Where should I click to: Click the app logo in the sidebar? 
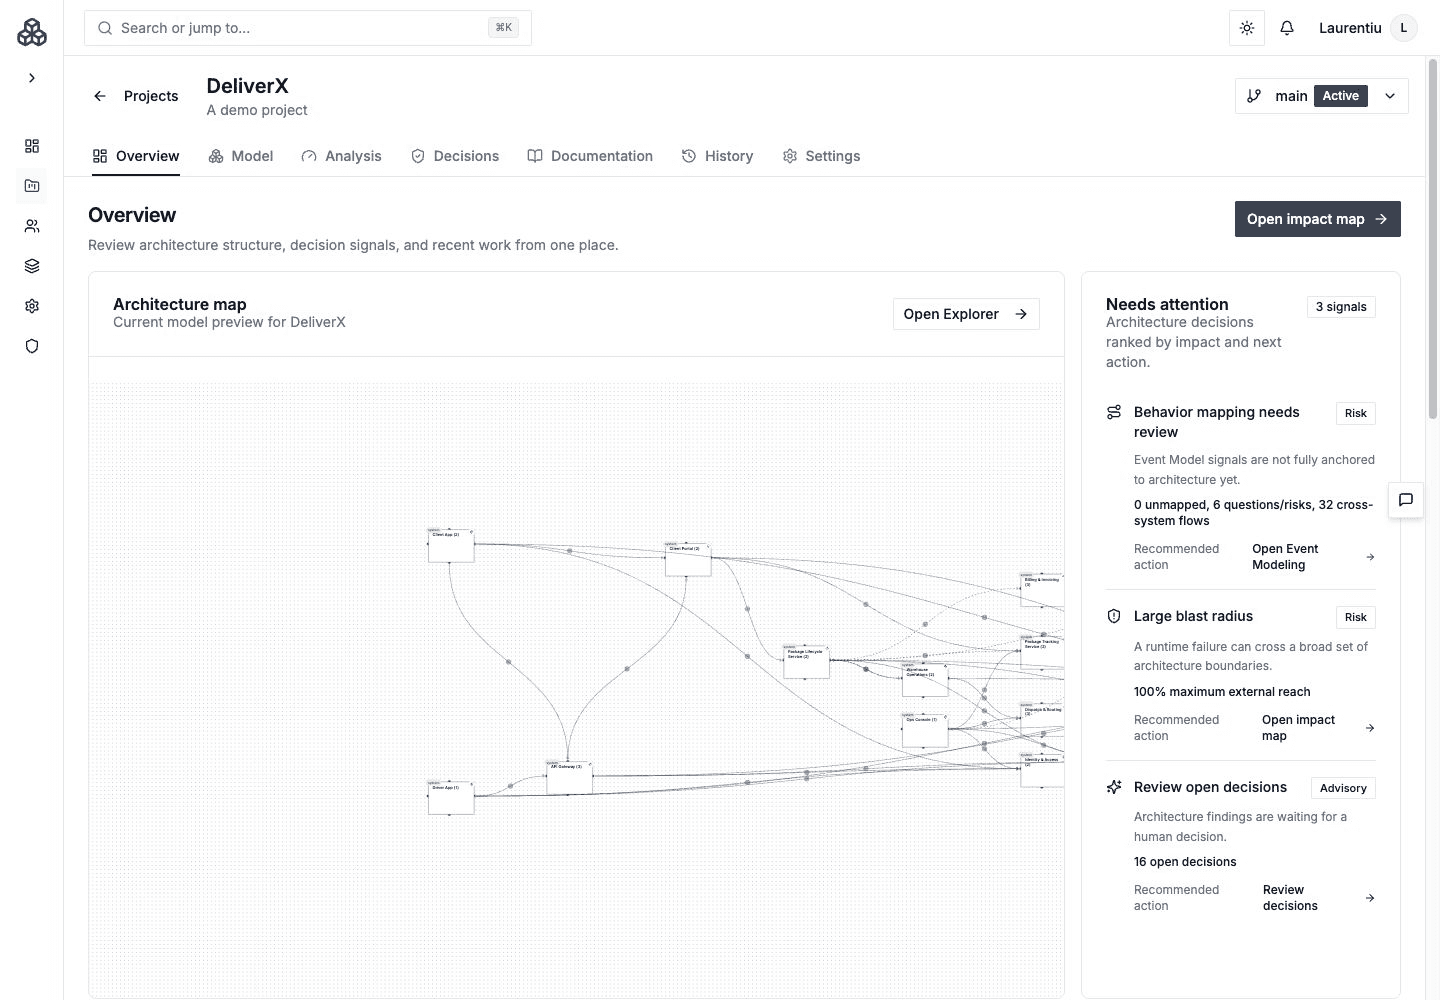click(x=32, y=32)
